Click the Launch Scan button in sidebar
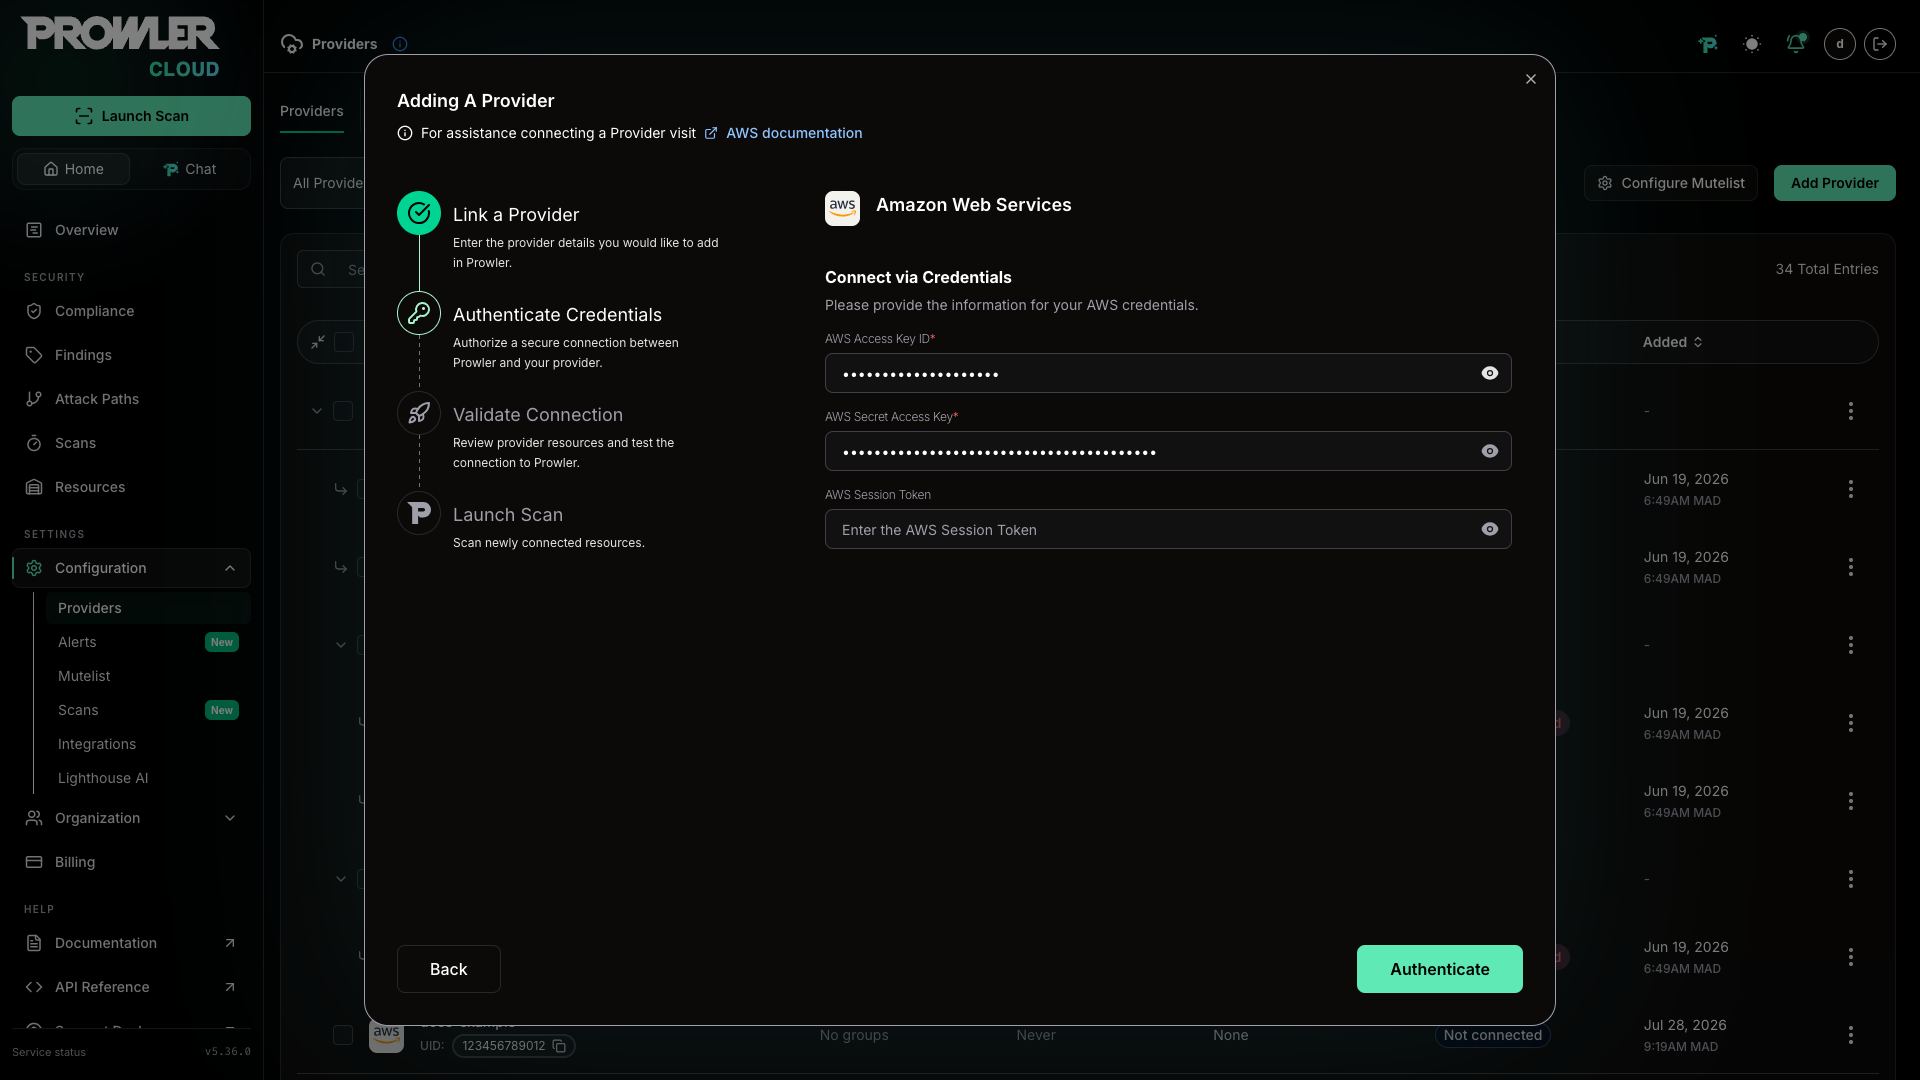The width and height of the screenshot is (1920, 1080). [x=131, y=116]
